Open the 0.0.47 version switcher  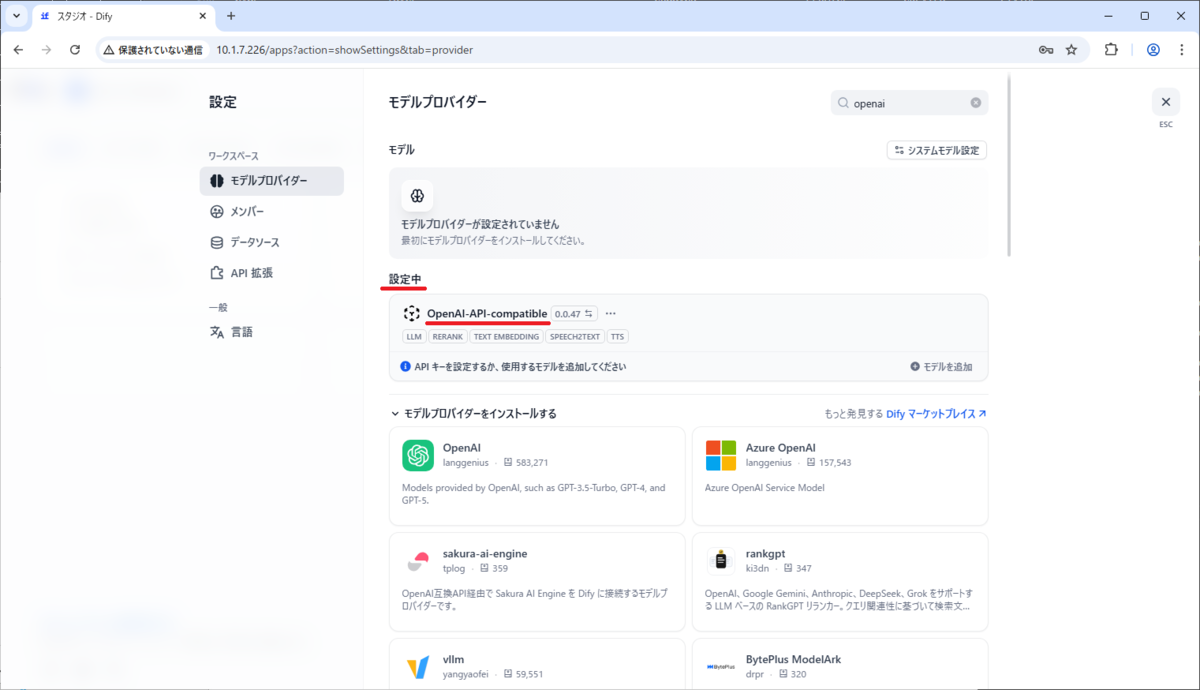(x=574, y=314)
